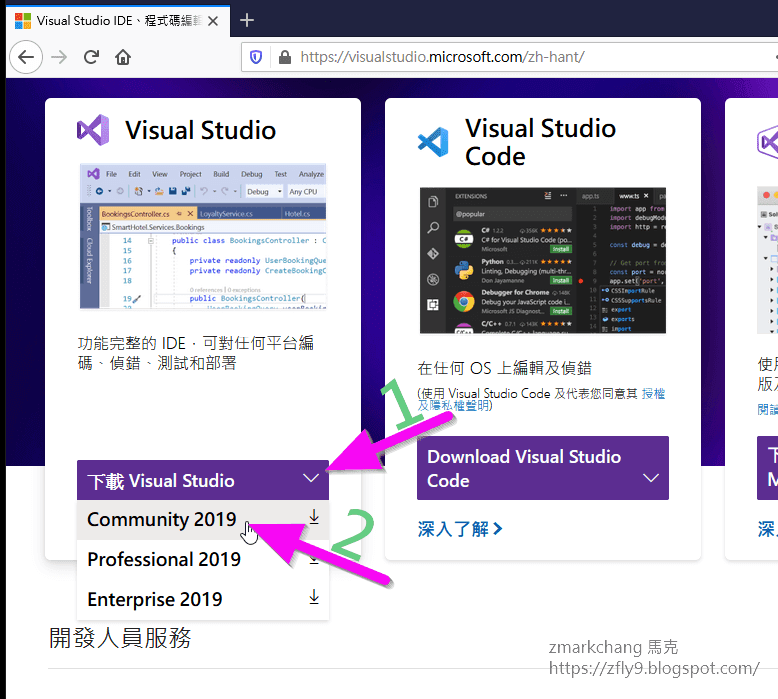The width and height of the screenshot is (778, 699).
Task: Click the blue Visual Studio Code logo
Action: point(433,142)
